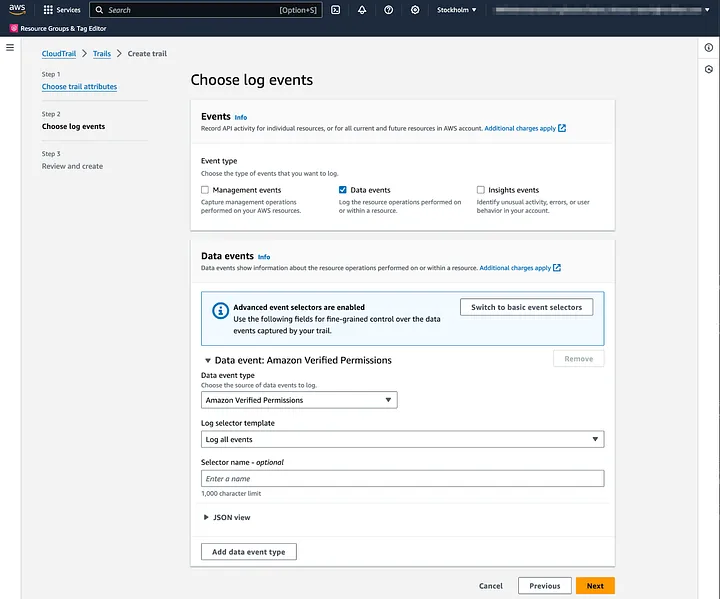Open Events Info link
720x599 pixels.
click(241, 118)
